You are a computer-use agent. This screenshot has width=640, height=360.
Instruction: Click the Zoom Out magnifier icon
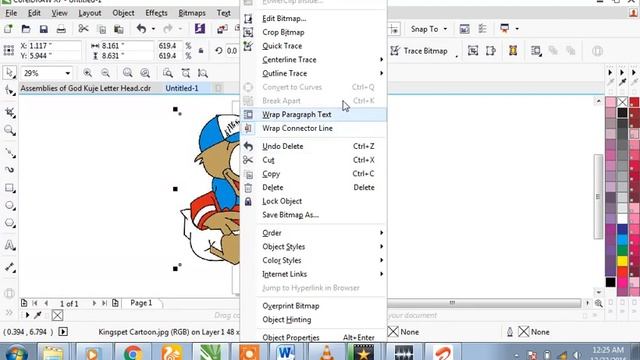105,73
